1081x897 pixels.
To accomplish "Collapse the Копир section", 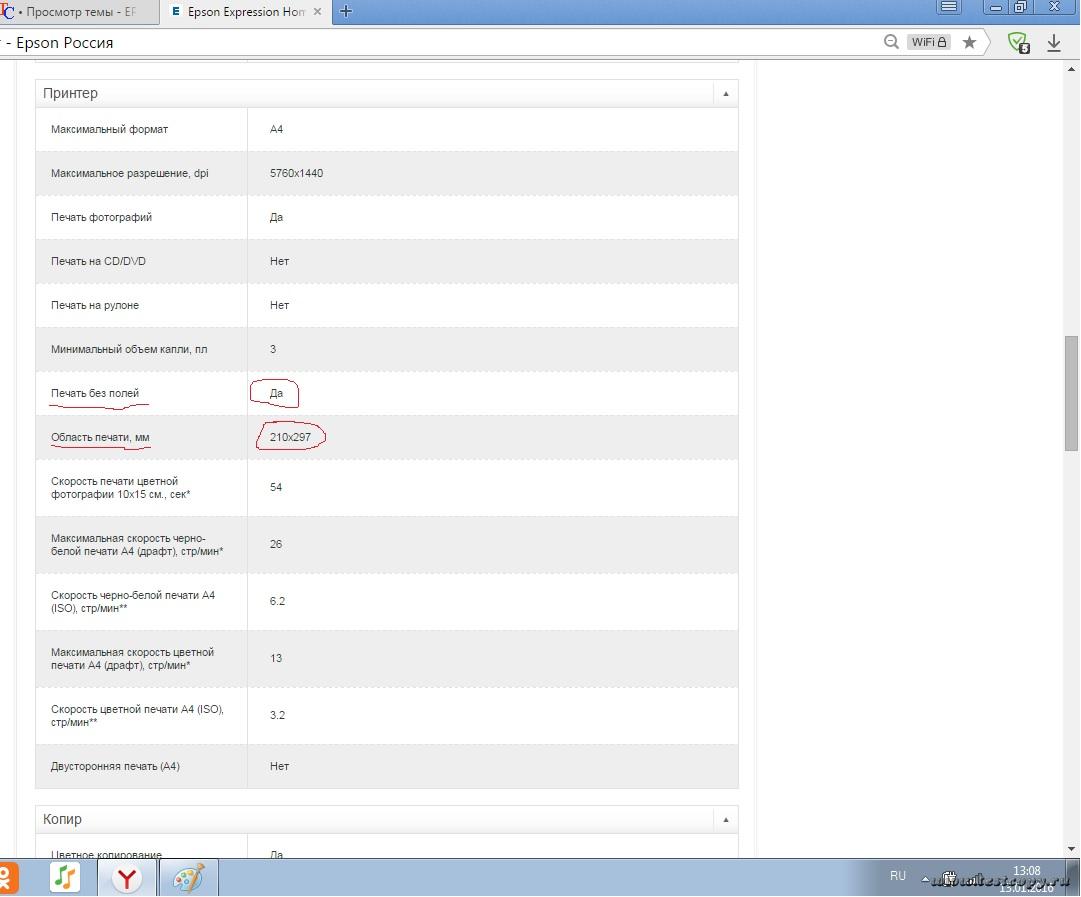I will tap(725, 819).
